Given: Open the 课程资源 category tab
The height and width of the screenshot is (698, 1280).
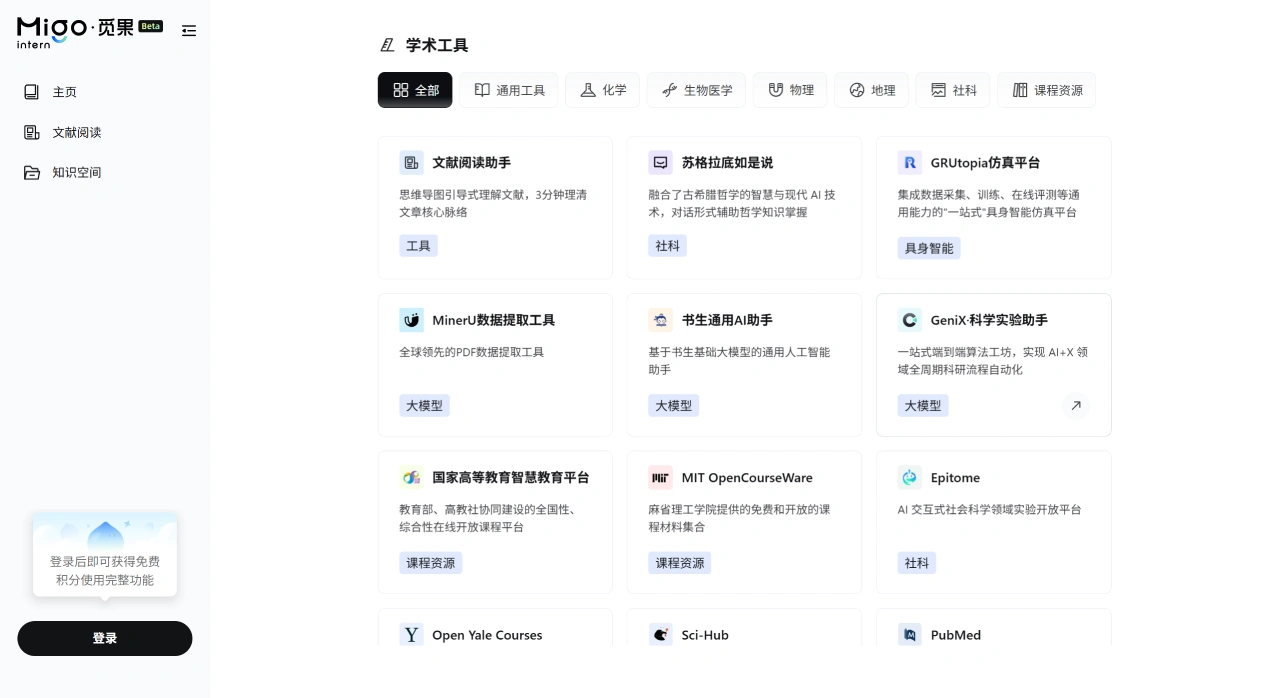Looking at the screenshot, I should pyautogui.click(x=1046, y=90).
